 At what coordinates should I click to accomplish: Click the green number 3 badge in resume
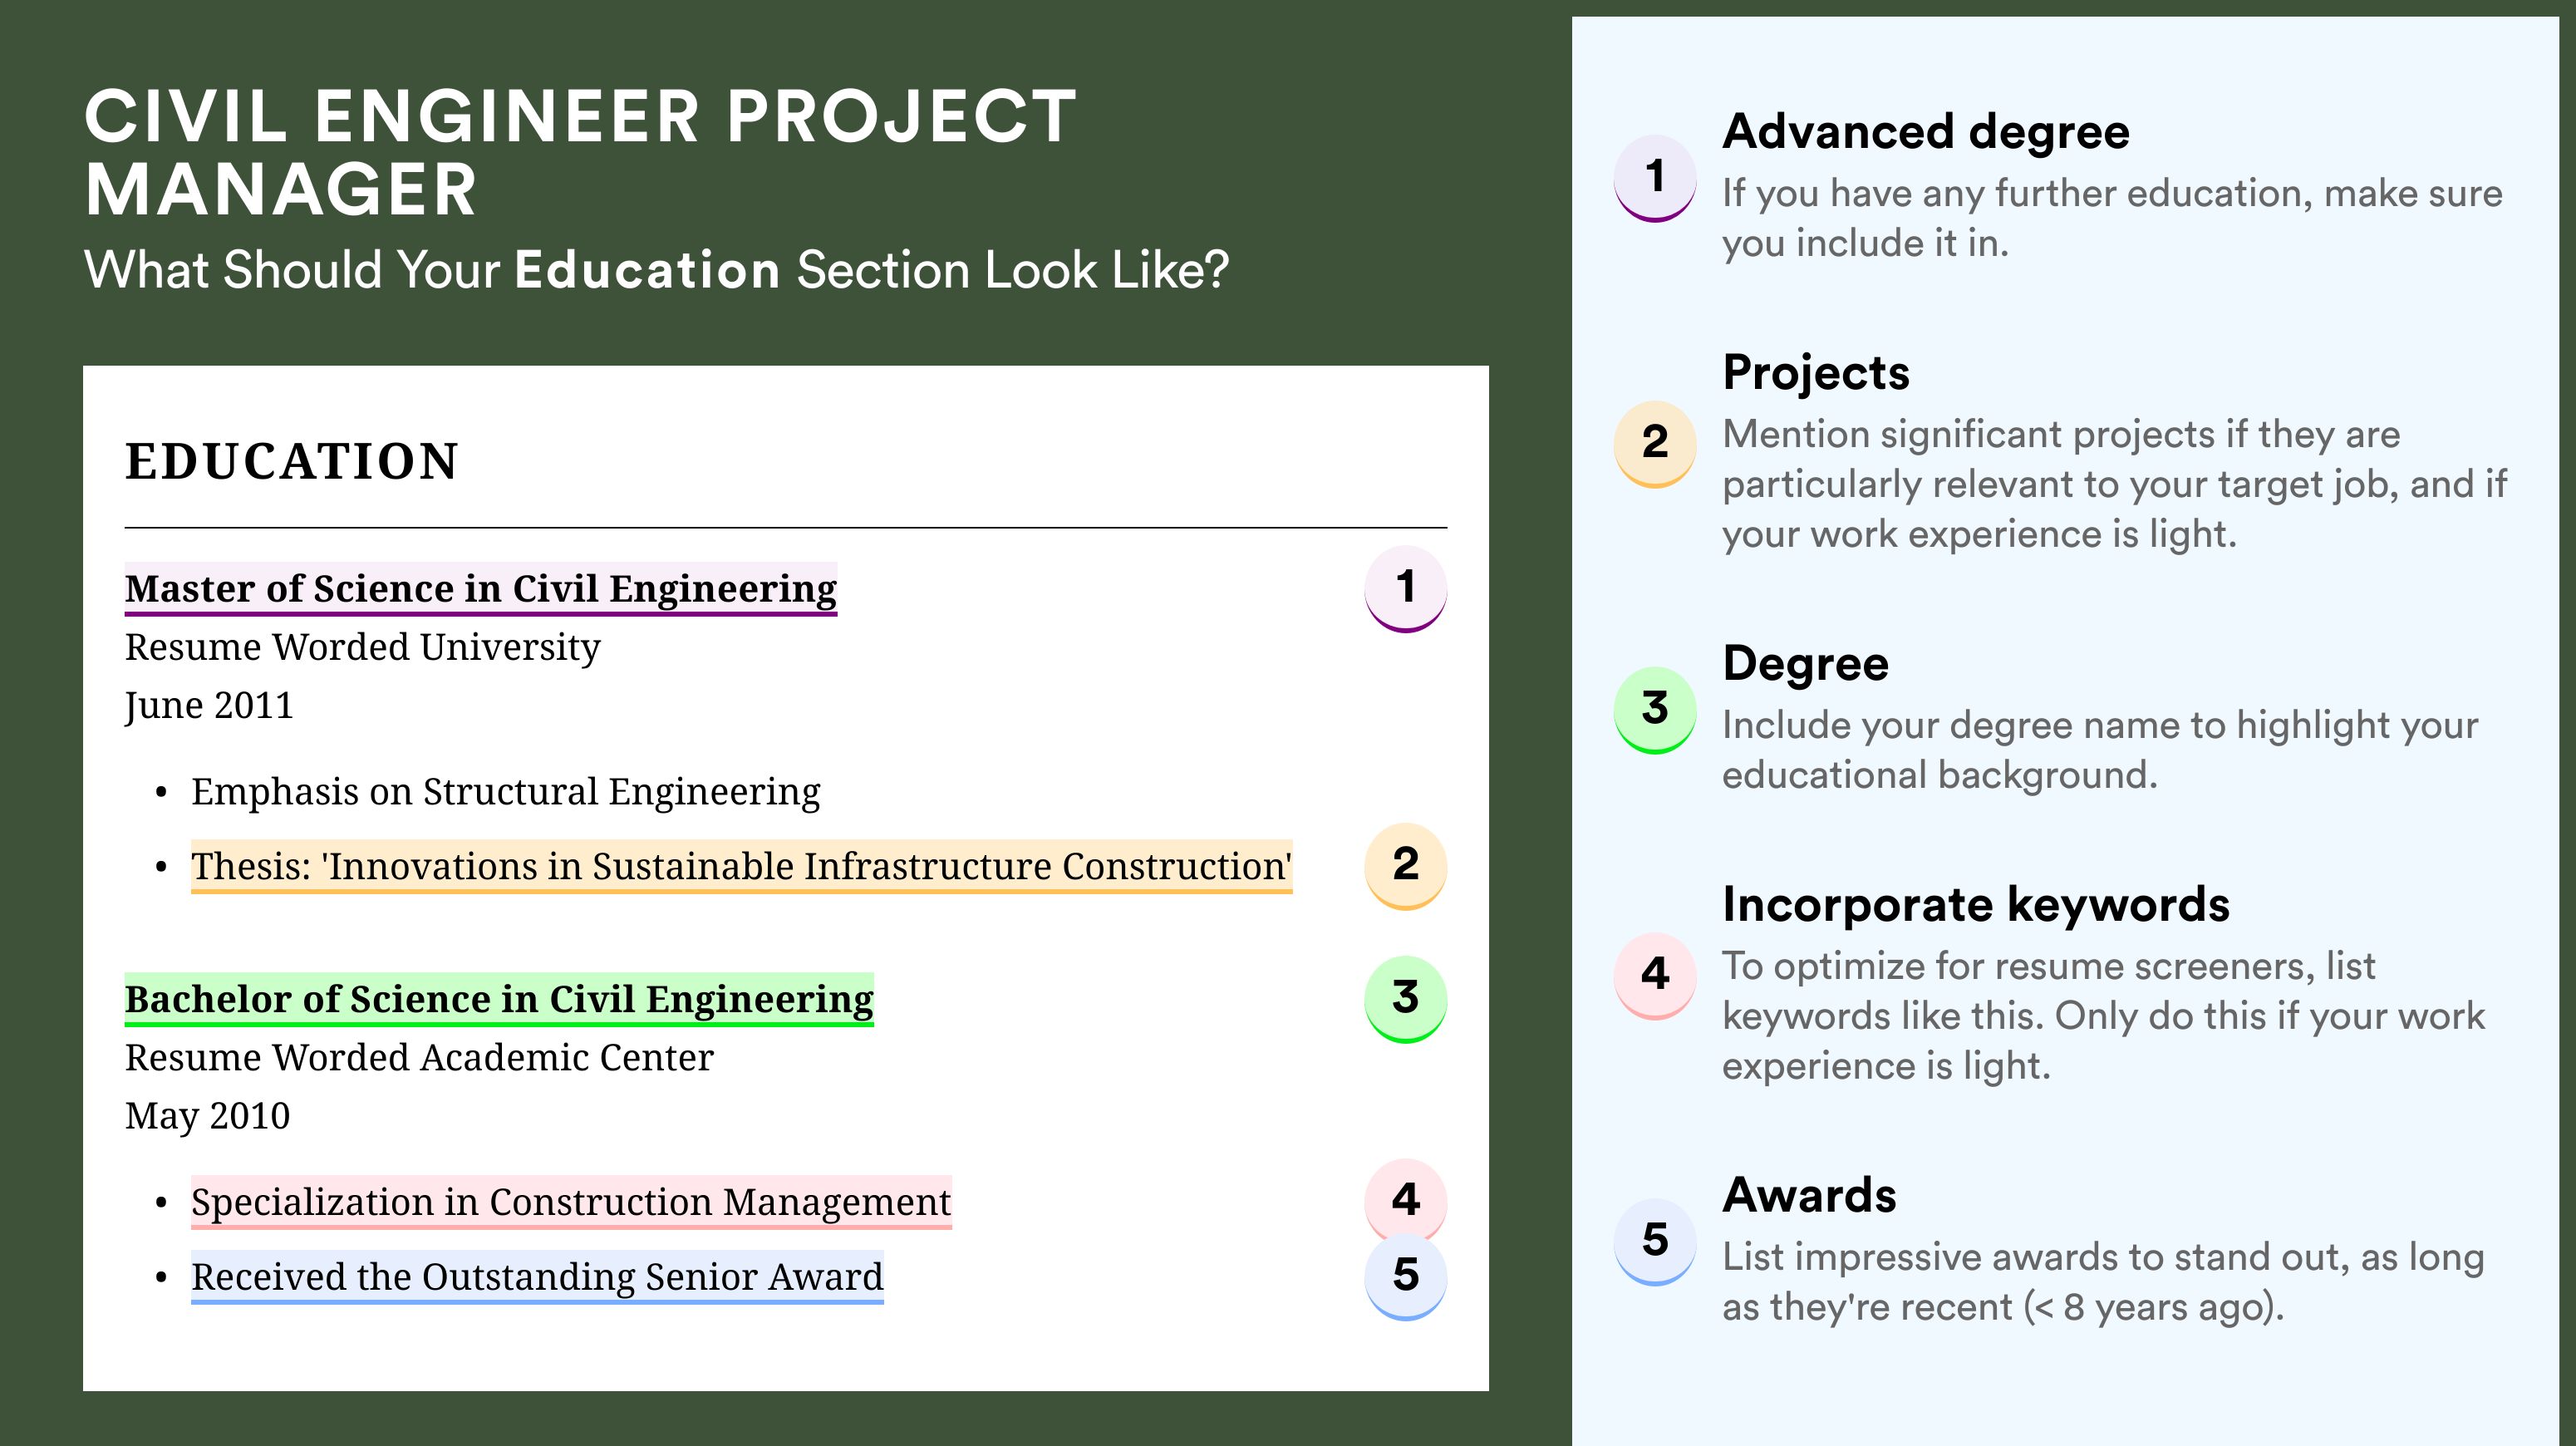[1405, 999]
